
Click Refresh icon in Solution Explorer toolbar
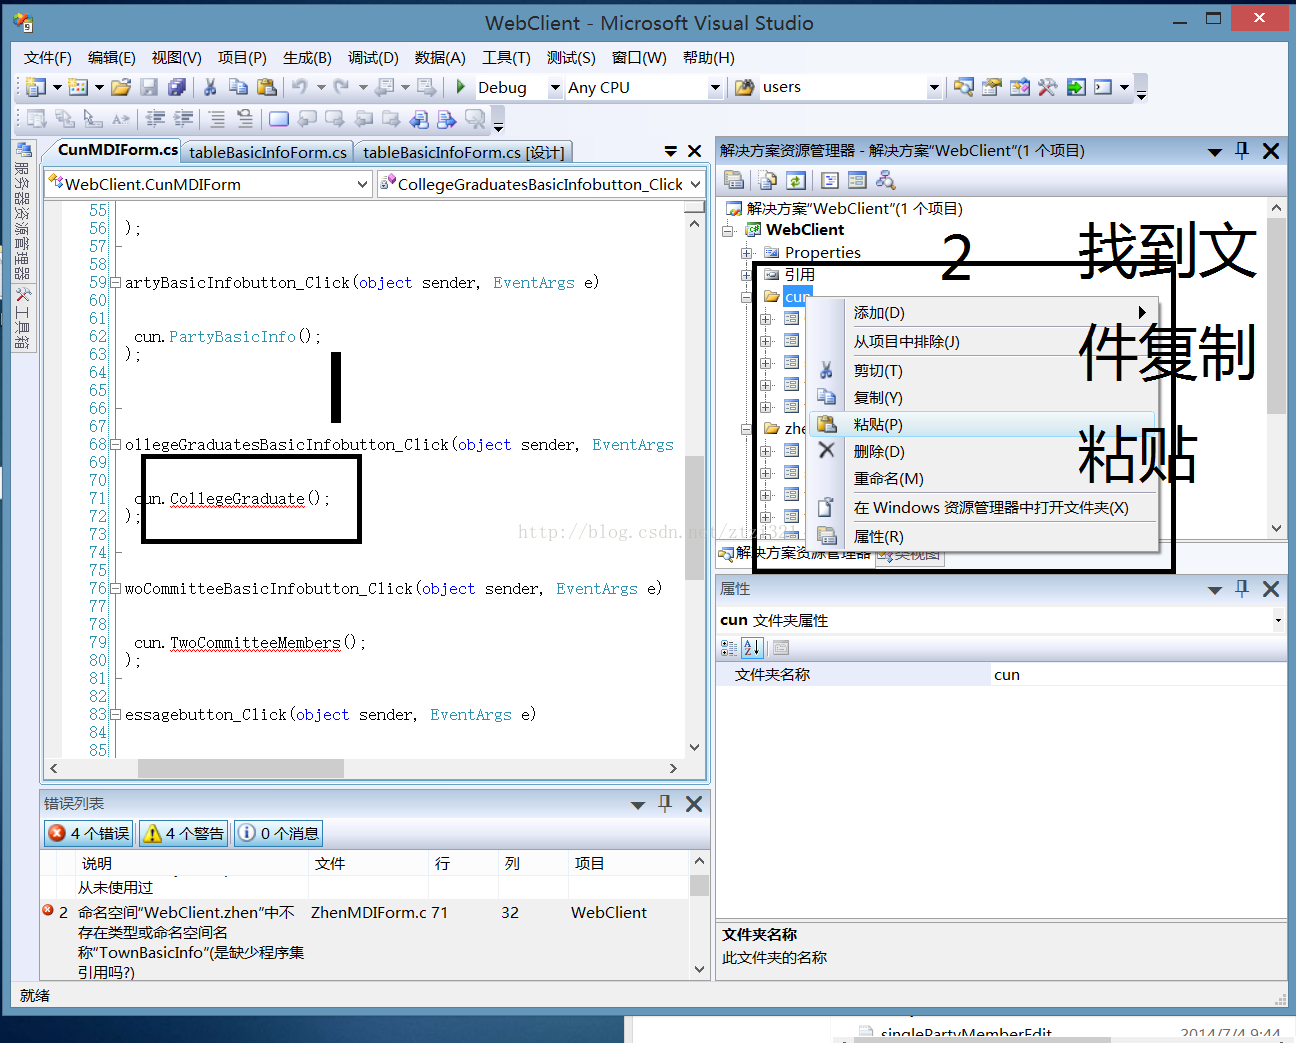pyautogui.click(x=796, y=180)
